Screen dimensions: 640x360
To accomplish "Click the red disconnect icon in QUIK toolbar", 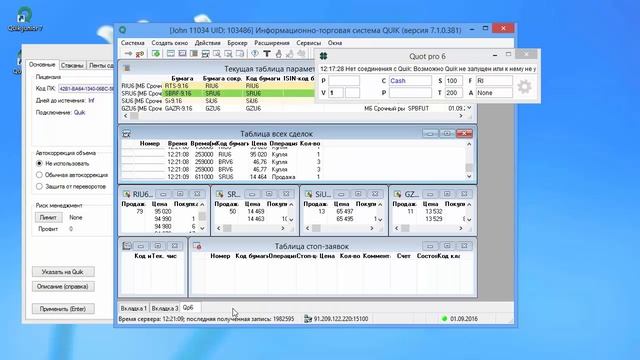I will (x=140, y=53).
